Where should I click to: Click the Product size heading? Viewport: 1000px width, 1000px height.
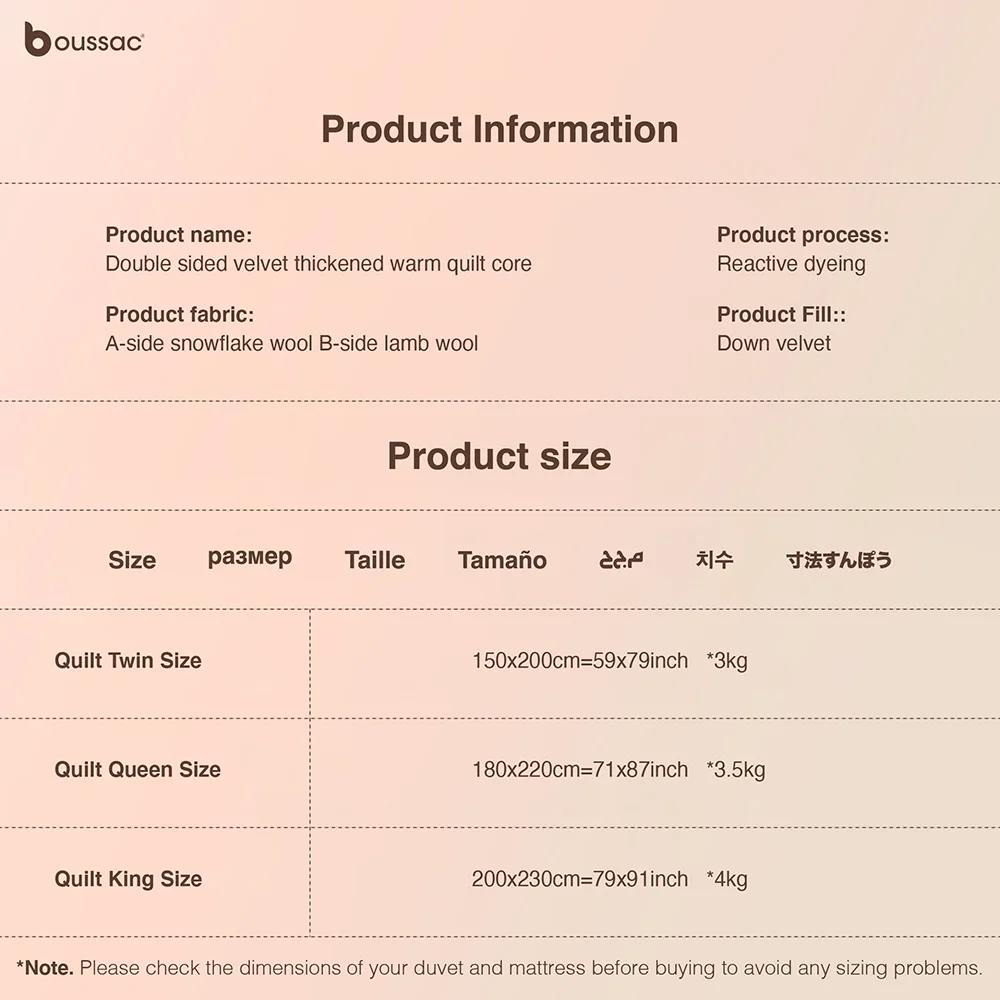click(x=499, y=456)
